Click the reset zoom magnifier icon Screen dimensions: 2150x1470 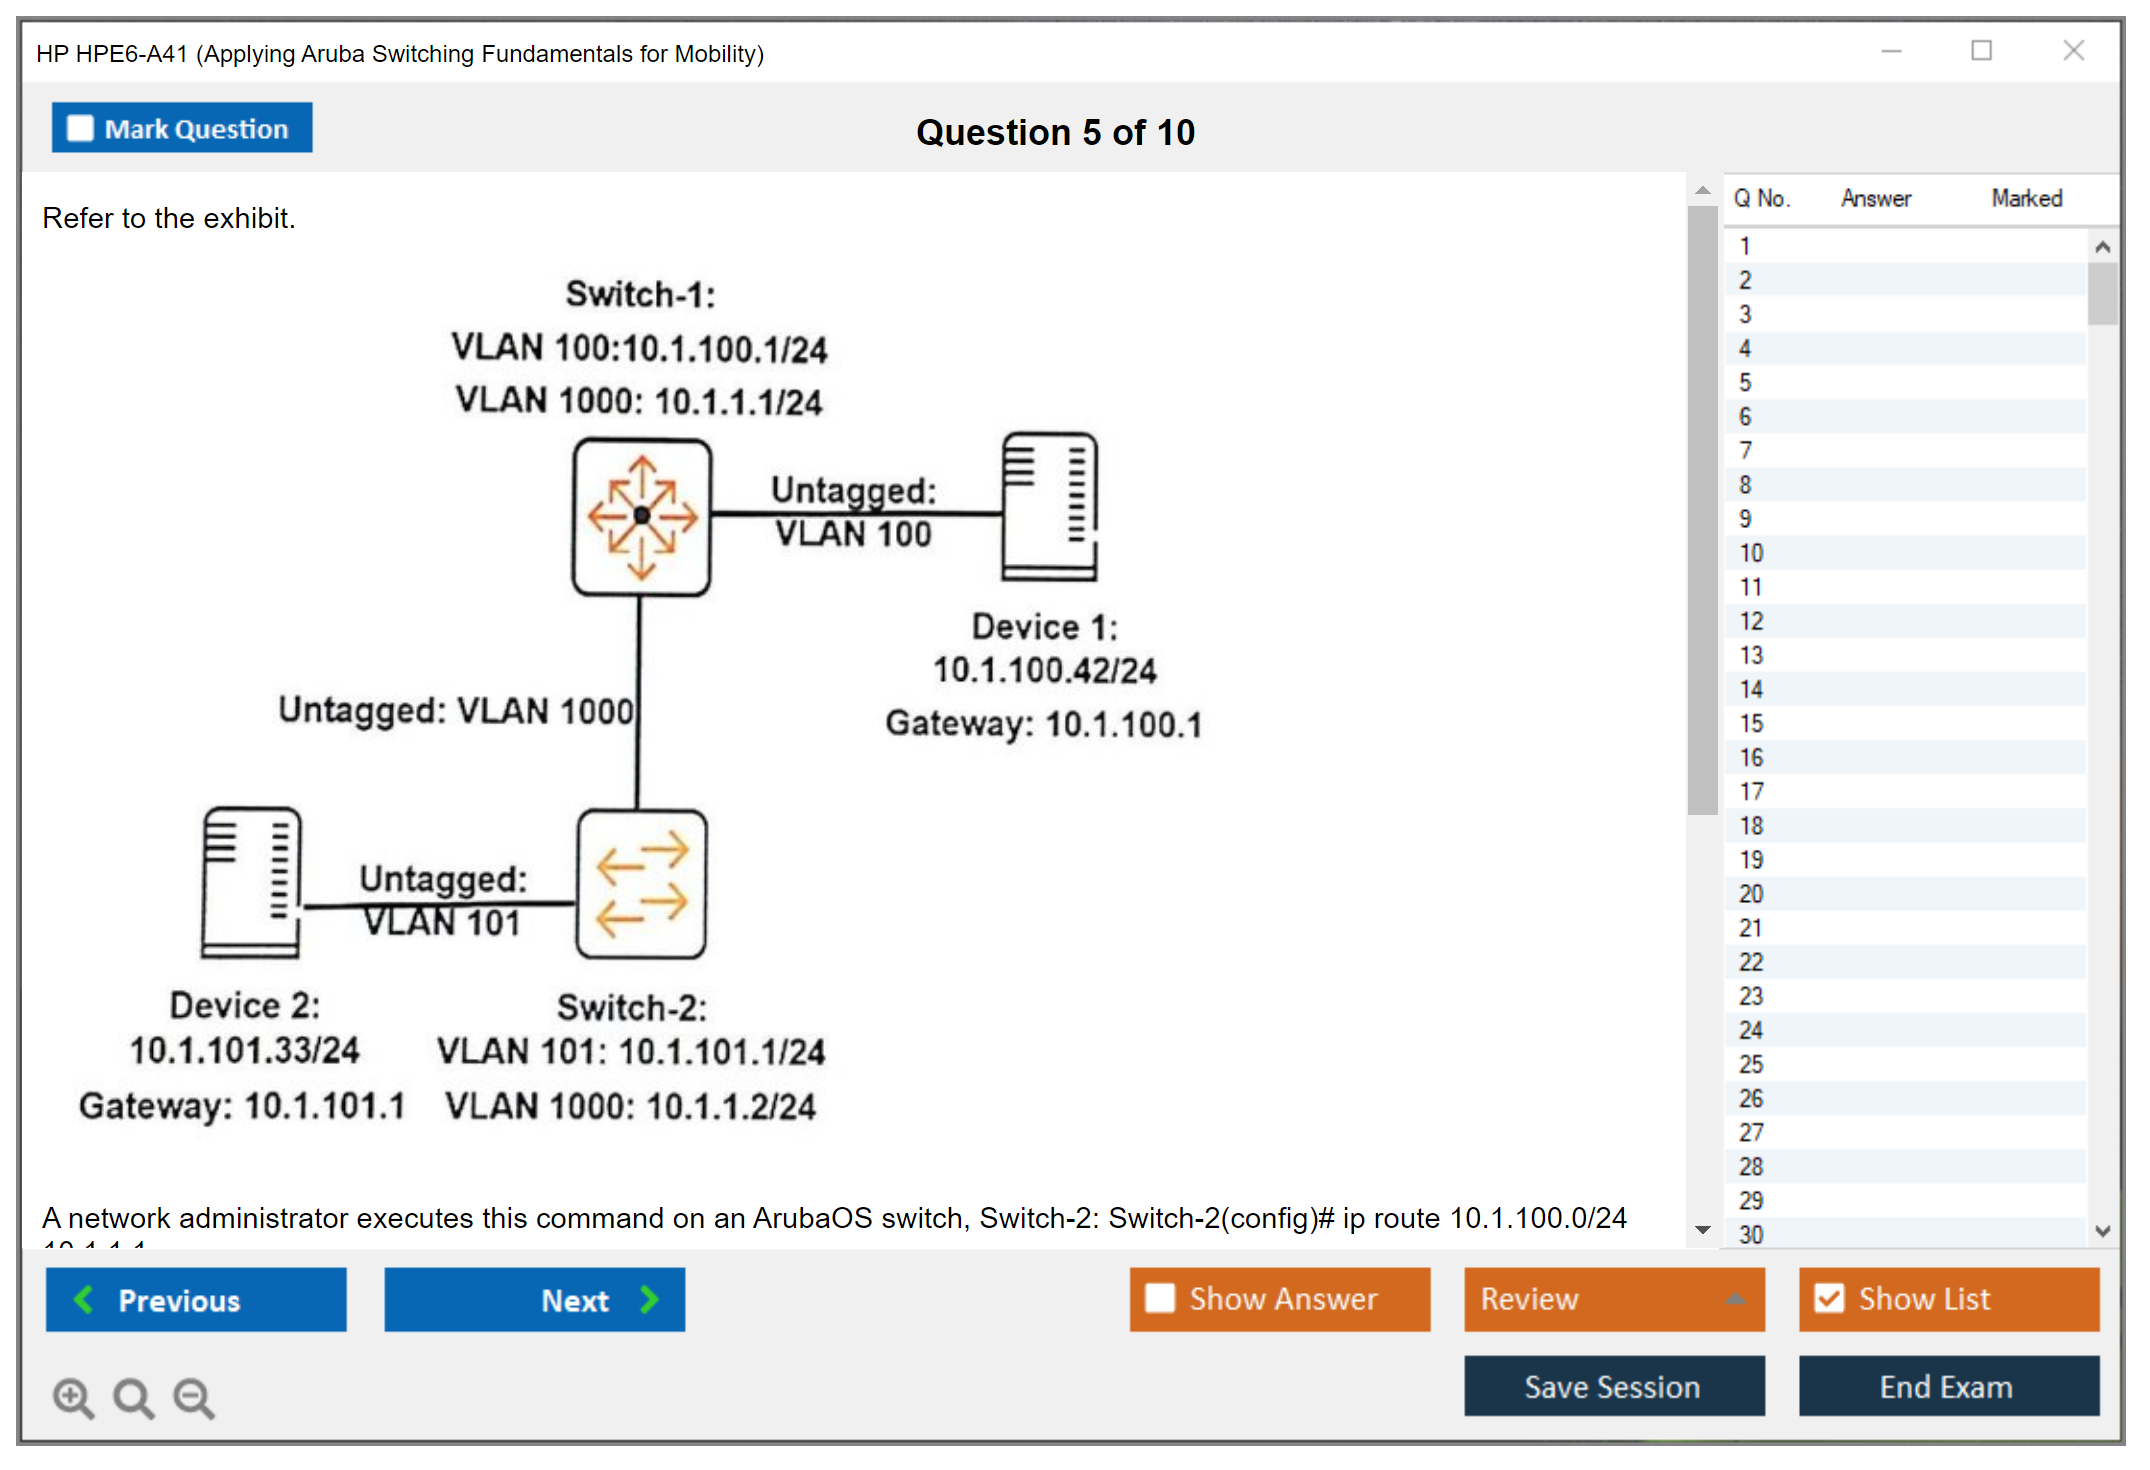tap(132, 1397)
